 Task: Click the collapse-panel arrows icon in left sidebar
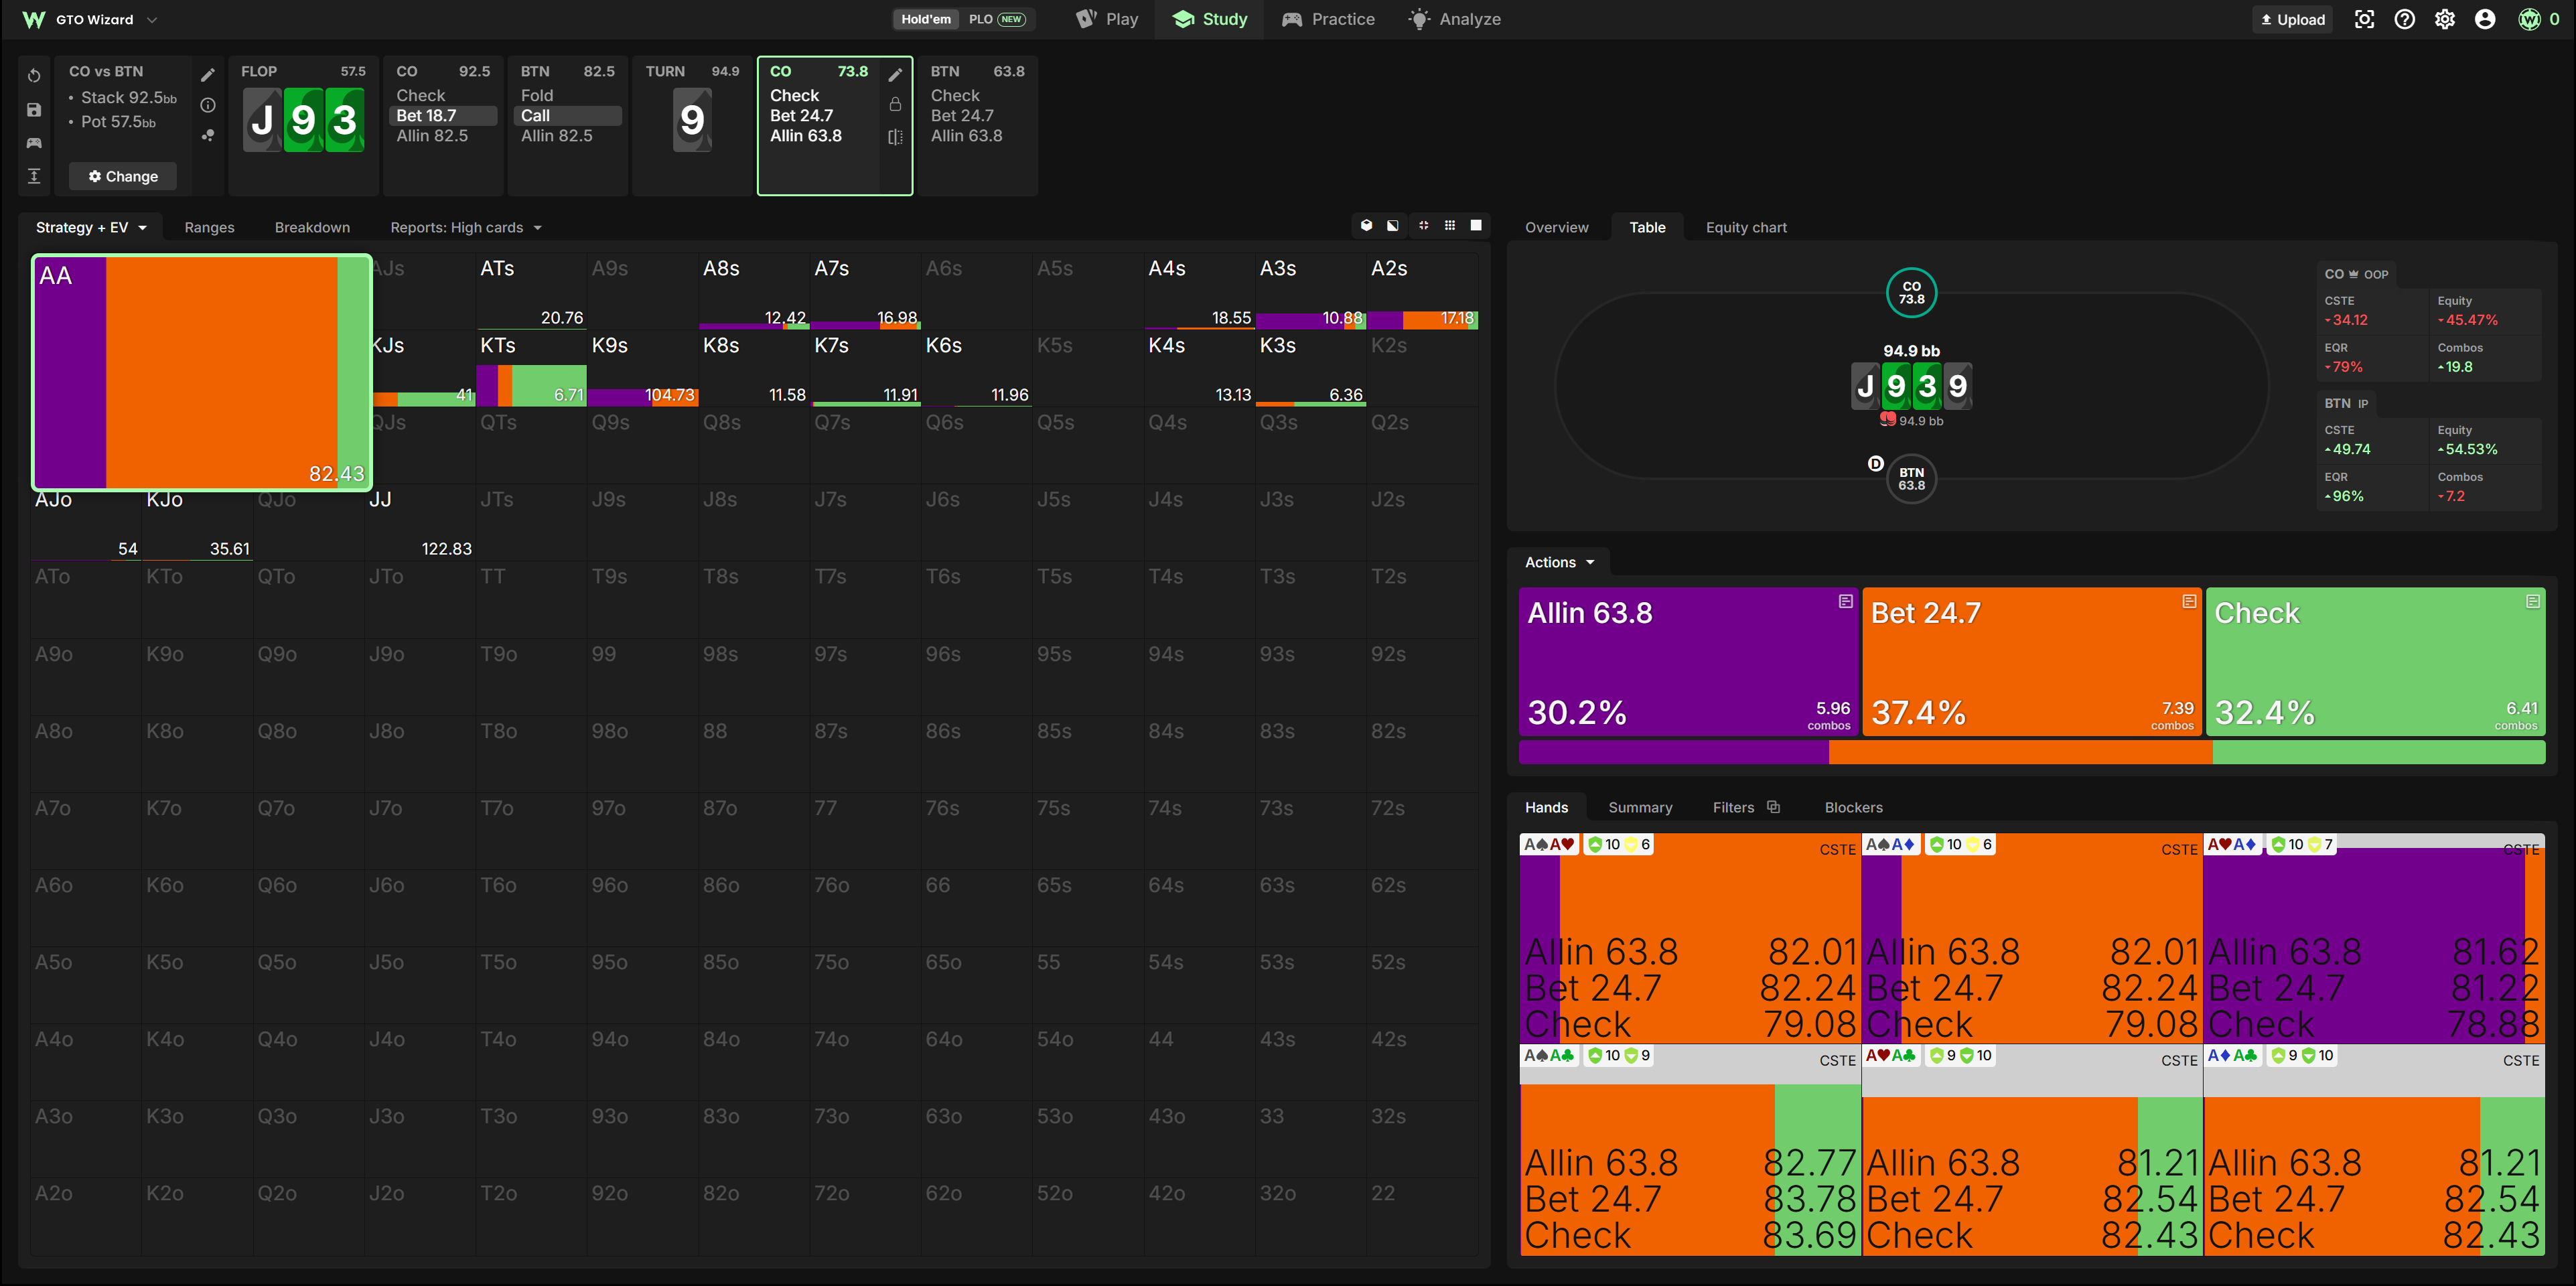(34, 176)
